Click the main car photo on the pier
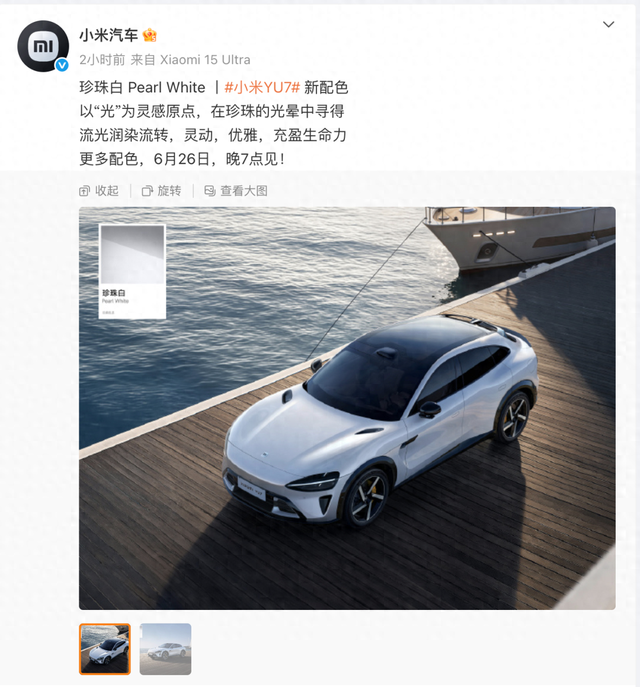 click(347, 408)
